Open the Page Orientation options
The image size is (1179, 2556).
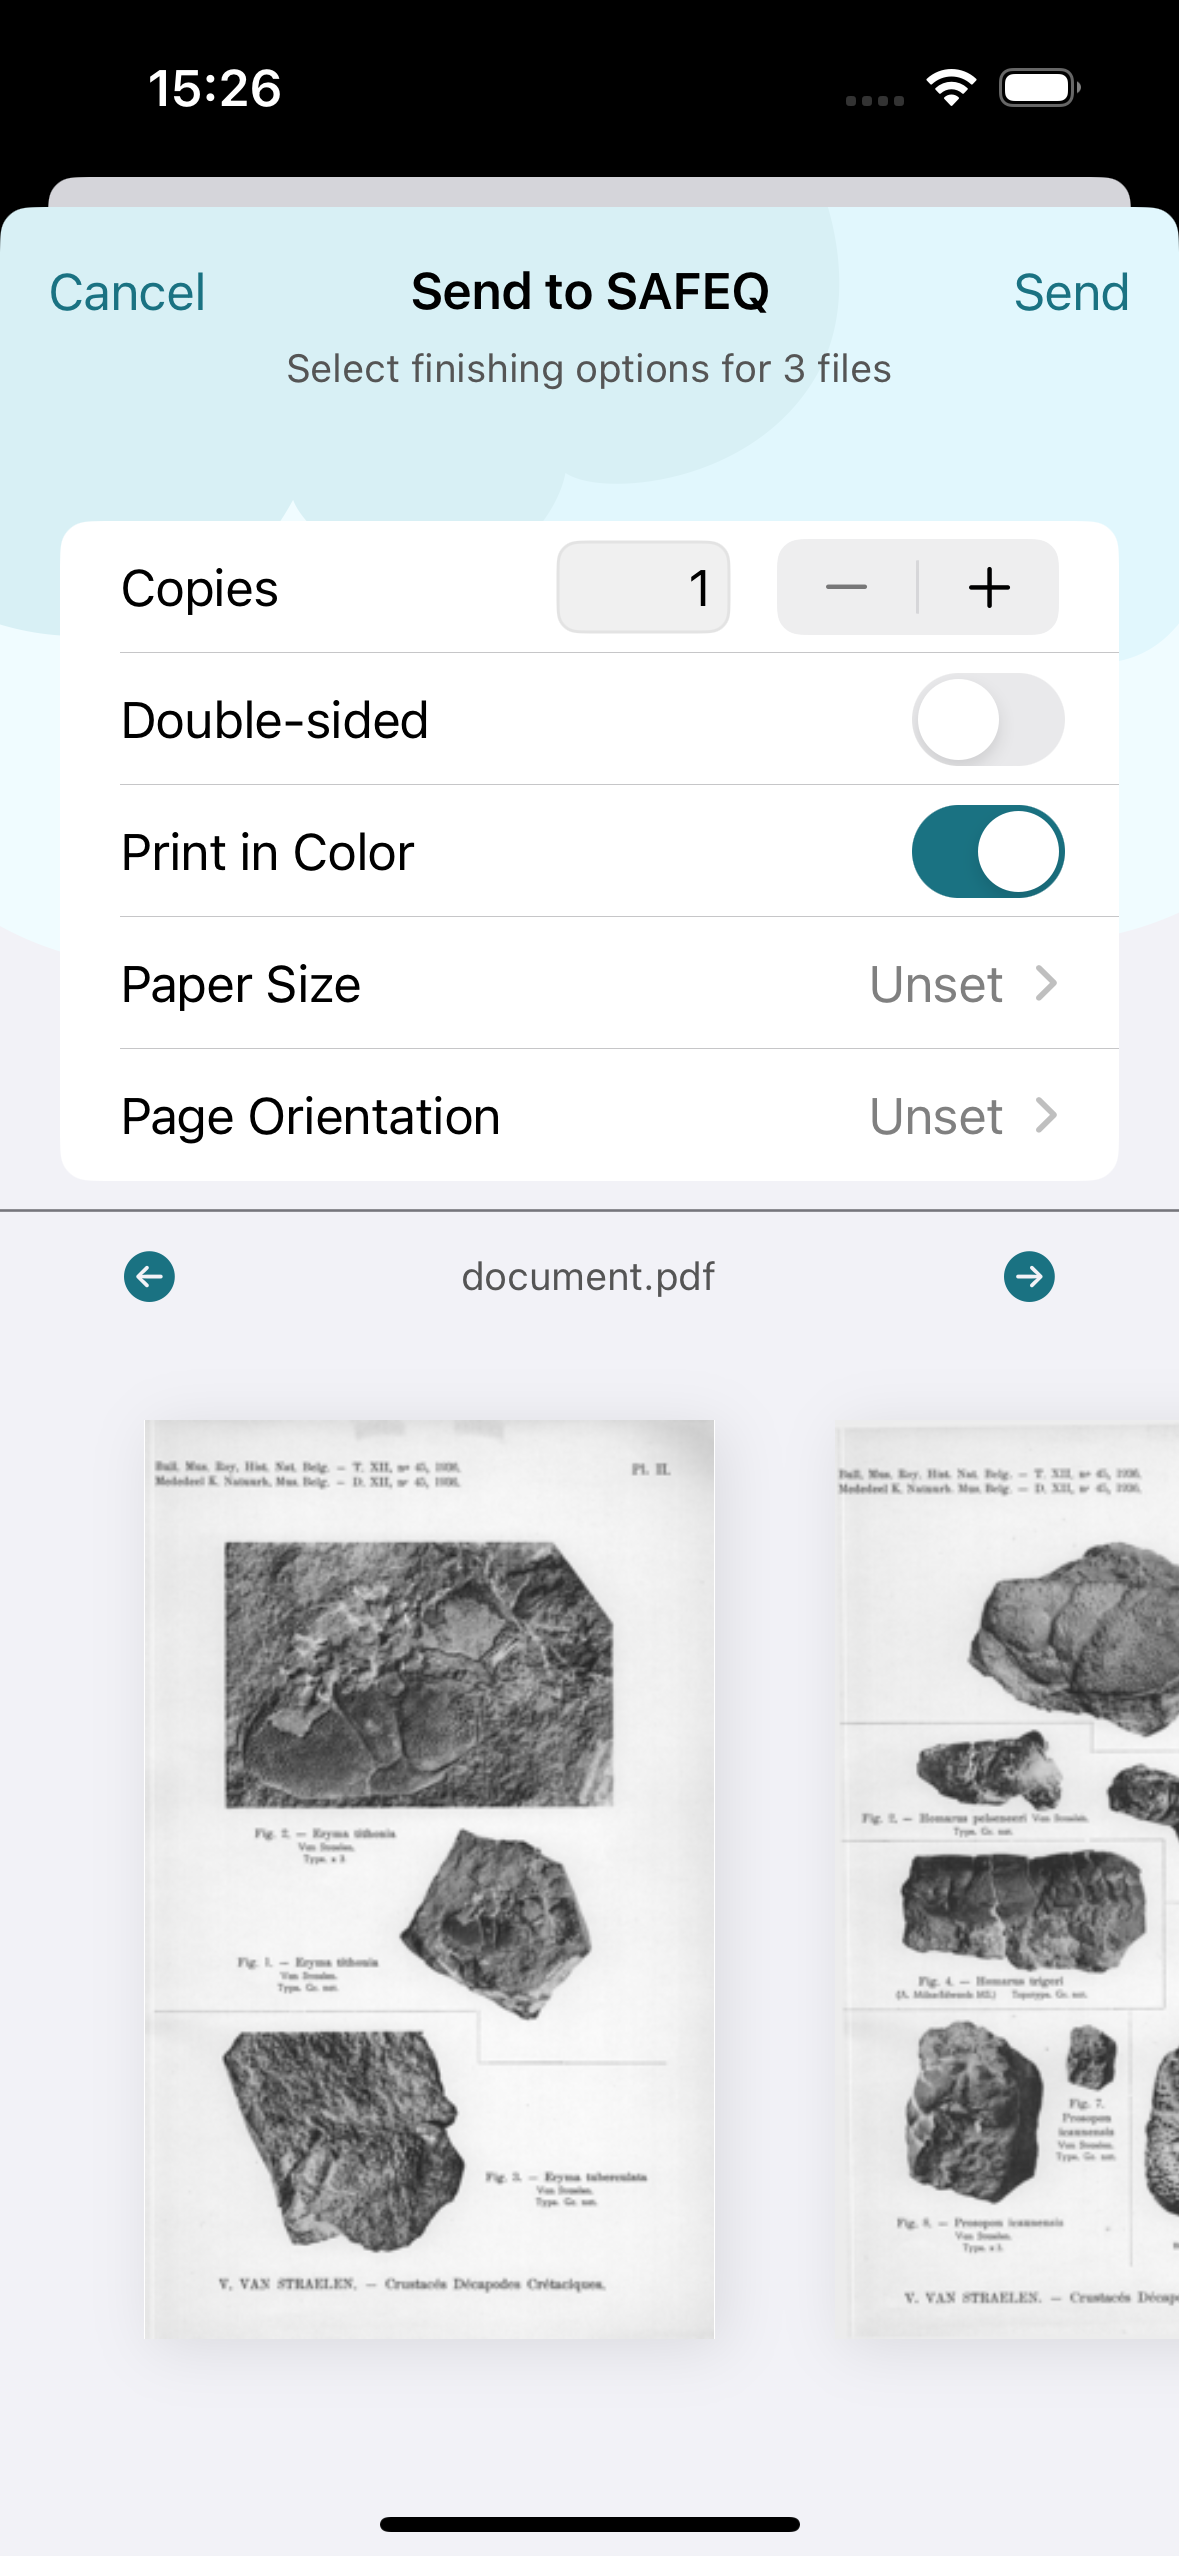(589, 1116)
